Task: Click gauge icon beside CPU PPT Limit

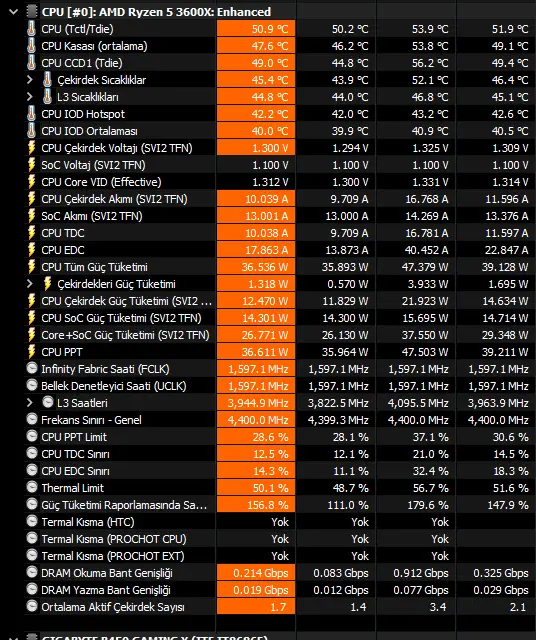Action: click(32, 436)
